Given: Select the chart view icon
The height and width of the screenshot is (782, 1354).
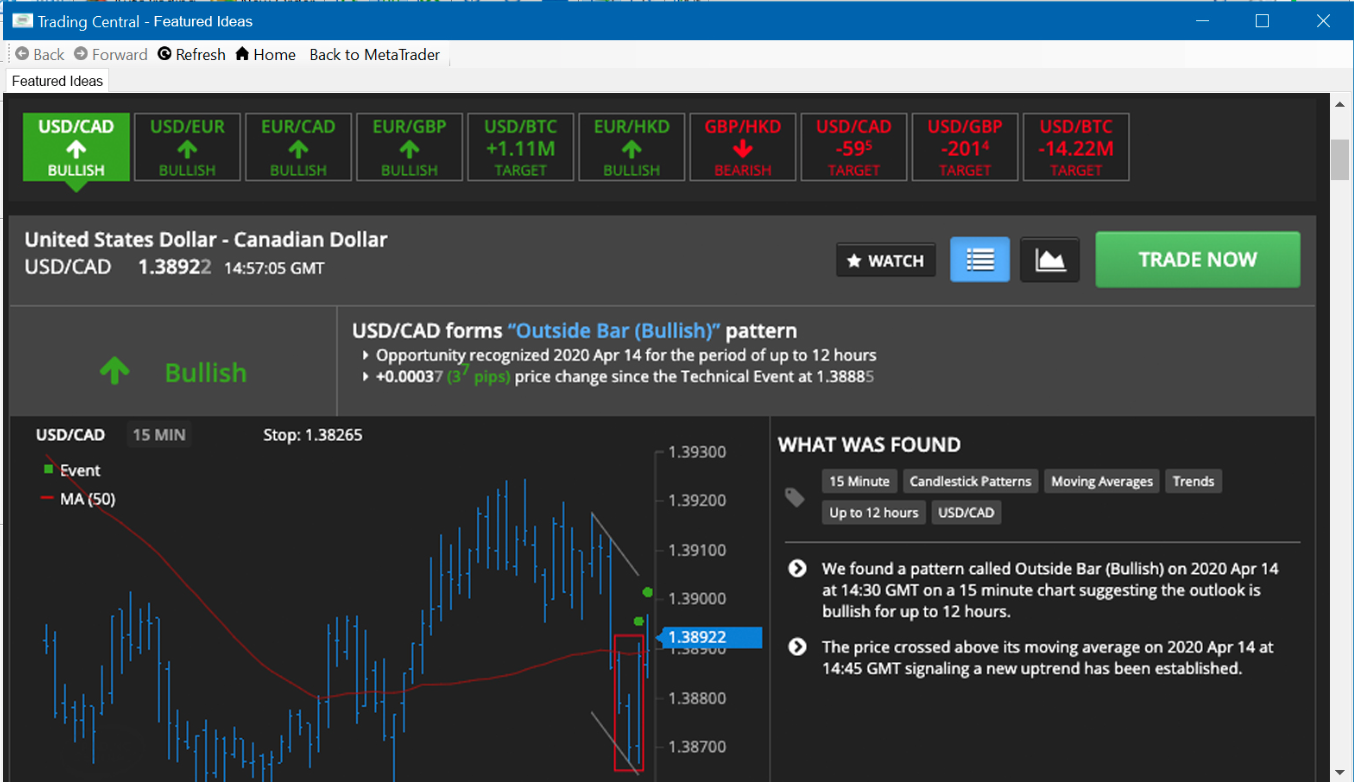Looking at the screenshot, I should (1049, 259).
